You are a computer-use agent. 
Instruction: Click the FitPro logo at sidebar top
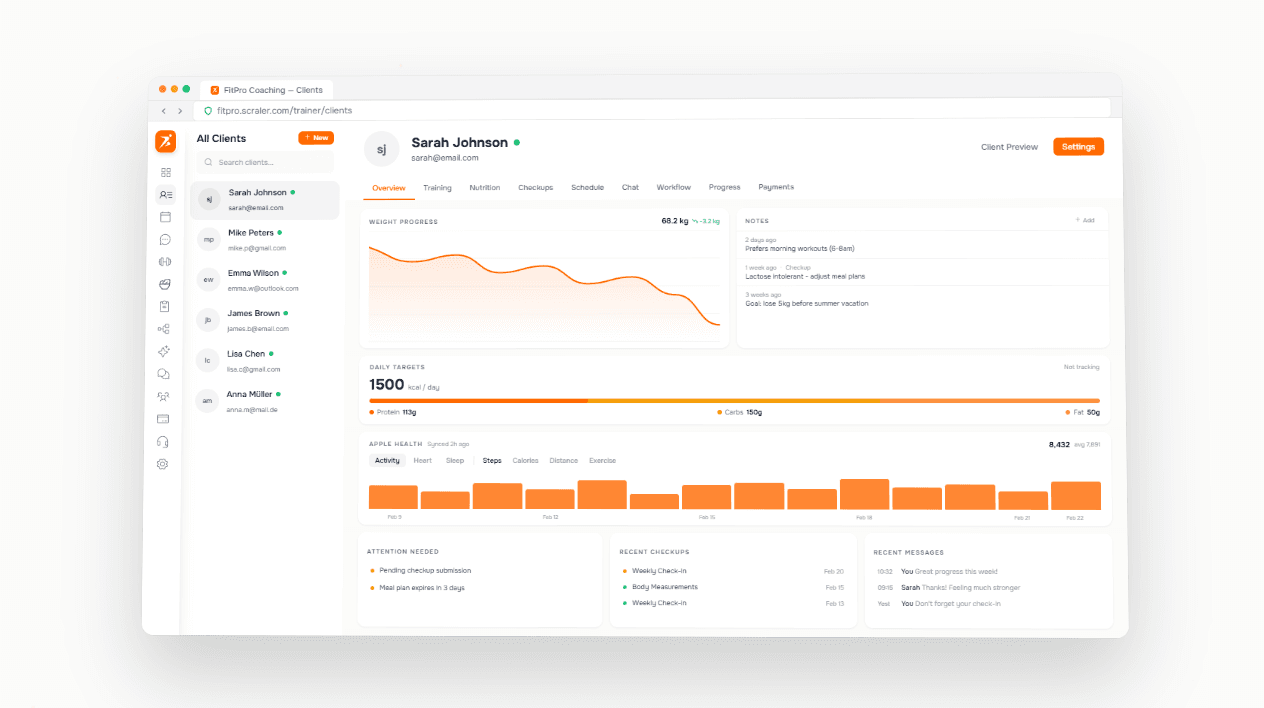pyautogui.click(x=164, y=141)
